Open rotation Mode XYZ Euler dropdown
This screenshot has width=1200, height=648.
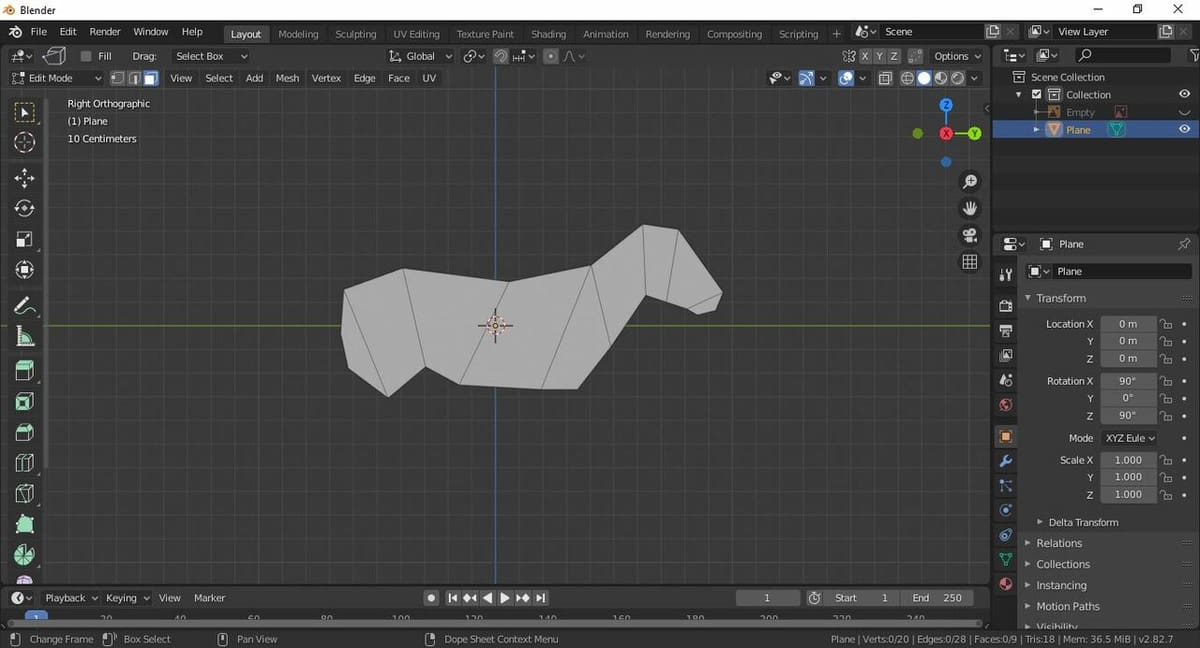(1130, 438)
